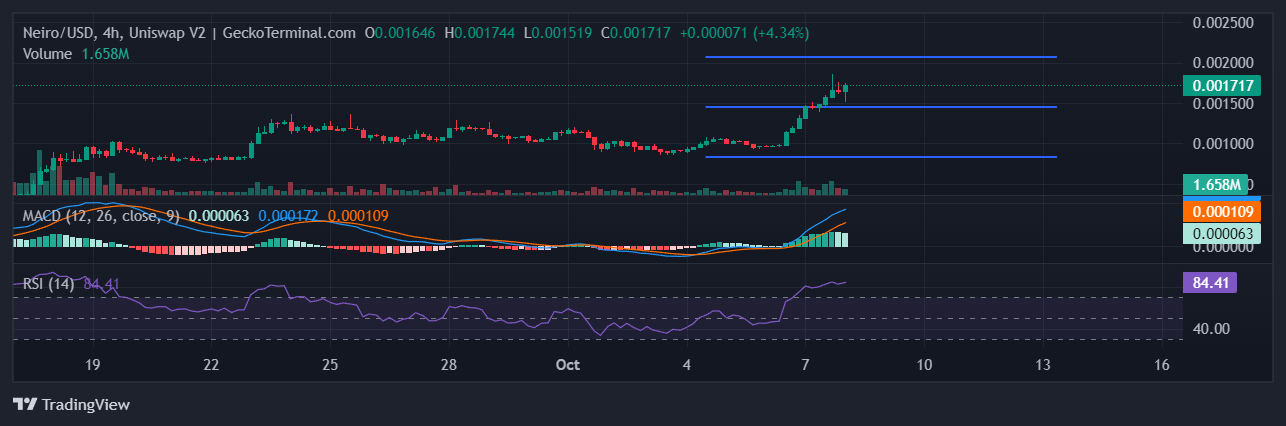This screenshot has height=426, width=1286.
Task: Click the date label 22 on time axis
Action: pyautogui.click(x=211, y=365)
